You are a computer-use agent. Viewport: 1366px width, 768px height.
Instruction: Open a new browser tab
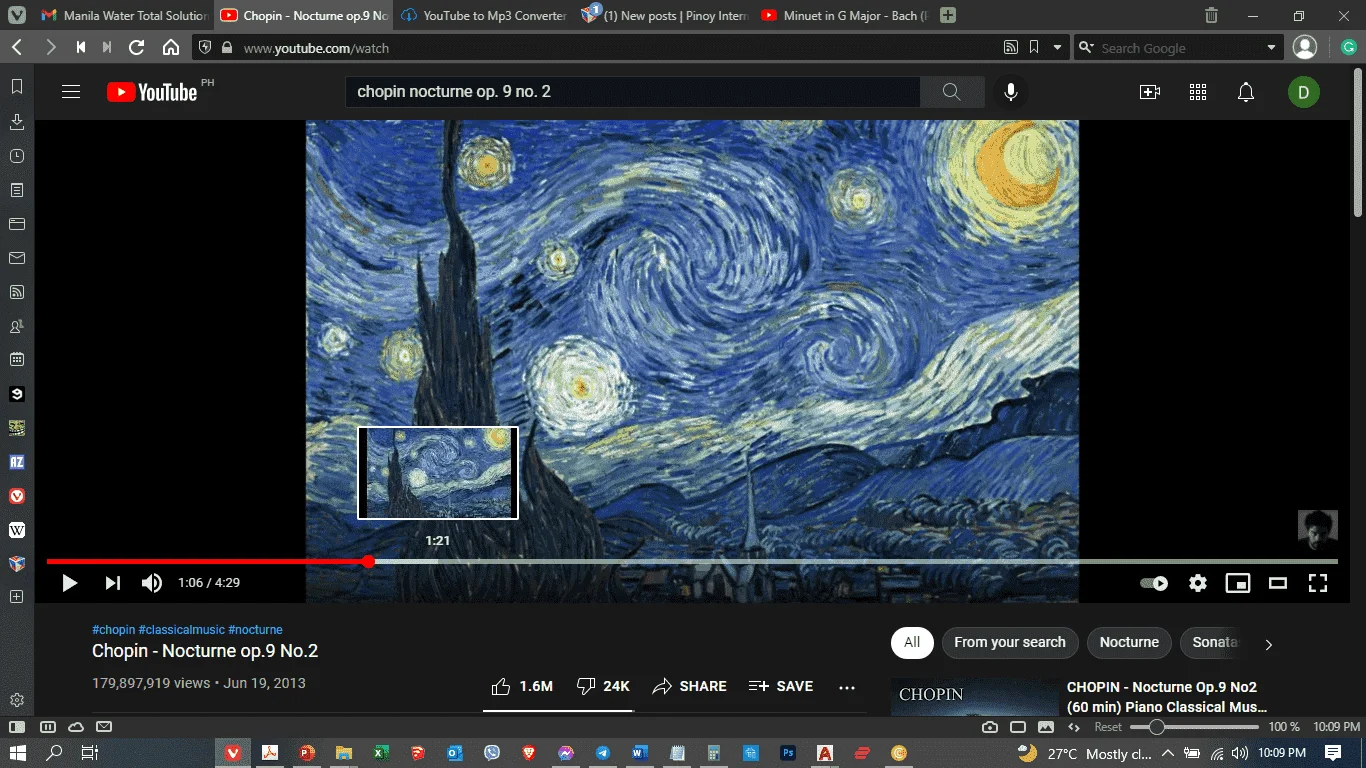[948, 15]
